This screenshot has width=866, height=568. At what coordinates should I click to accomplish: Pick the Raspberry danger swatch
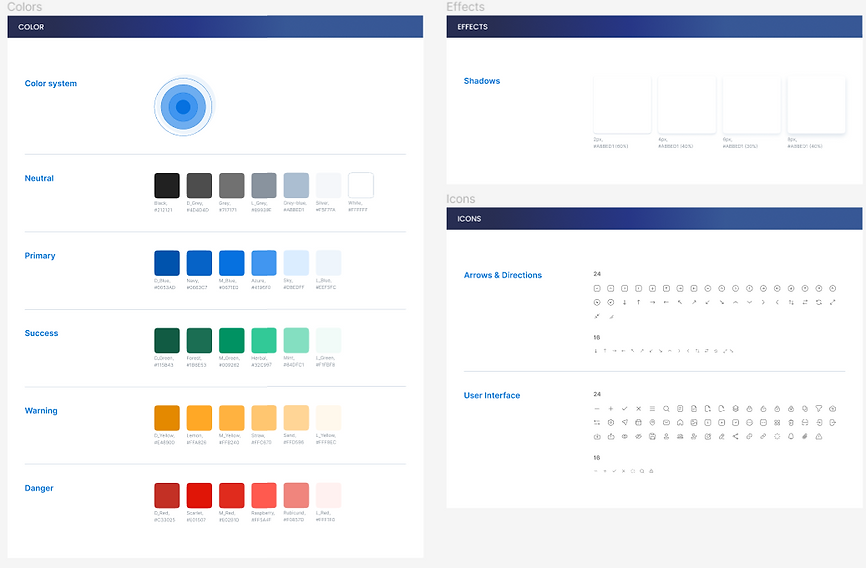coord(264,495)
